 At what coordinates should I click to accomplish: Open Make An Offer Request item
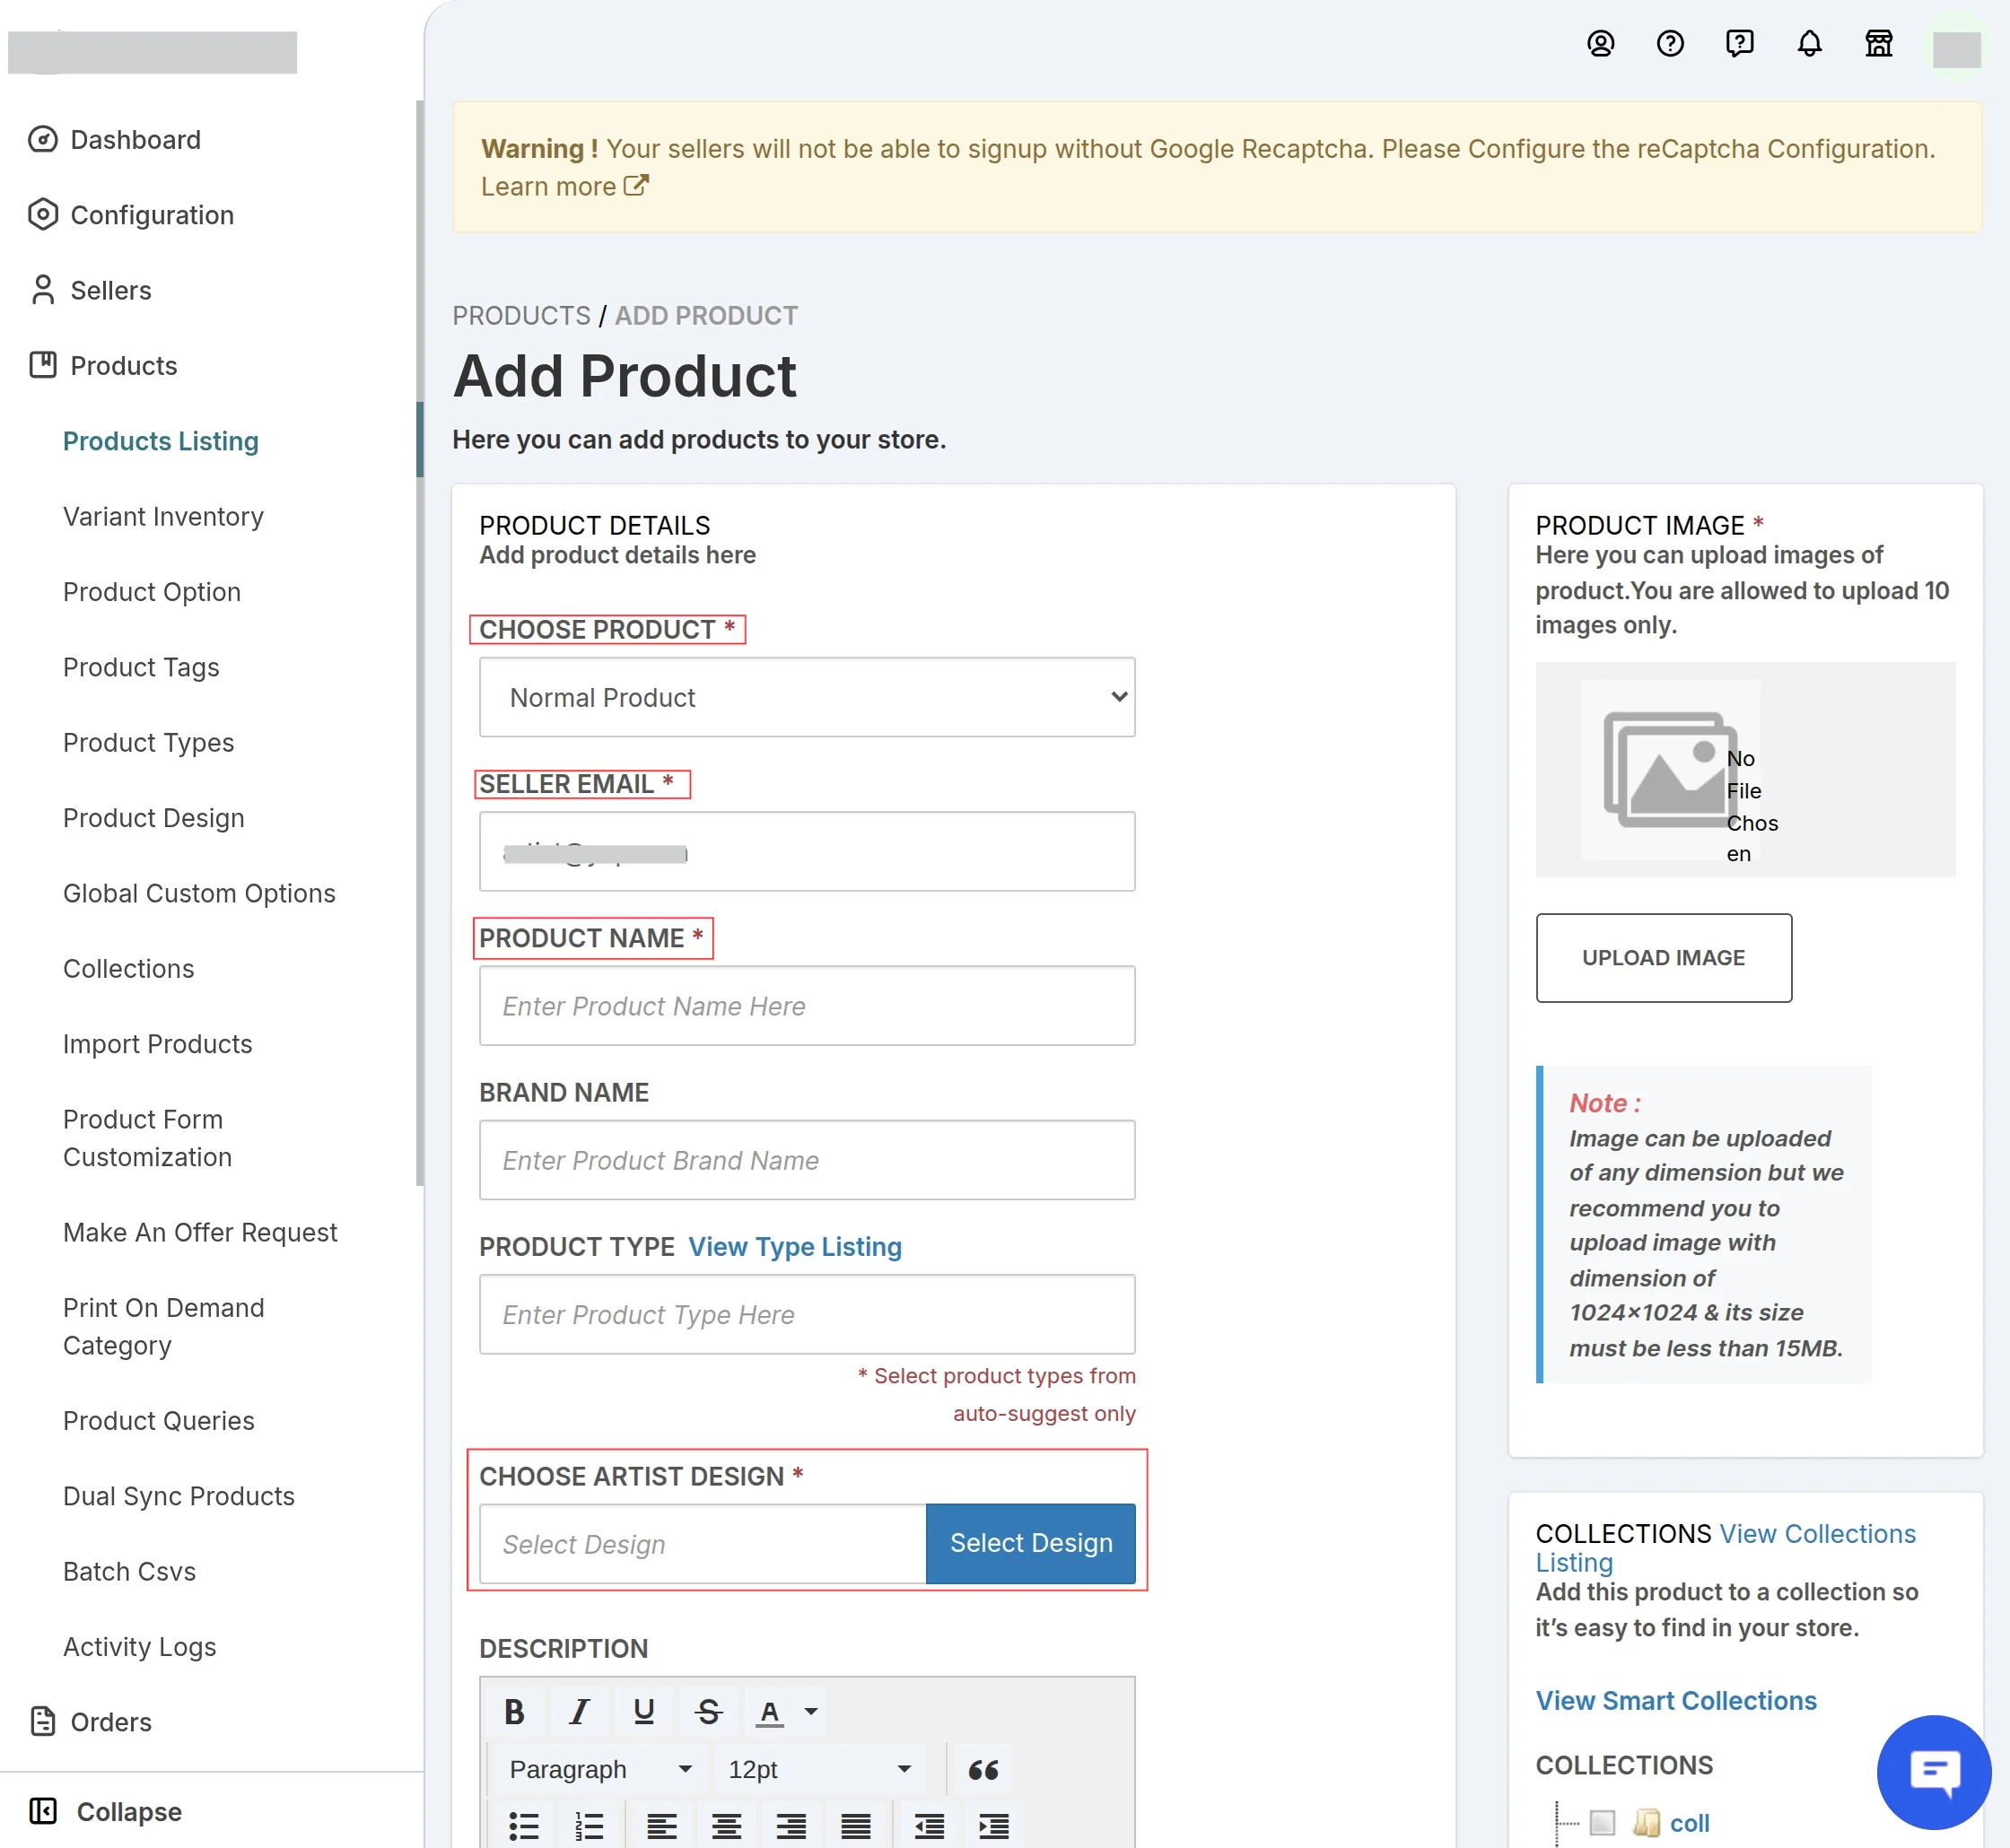click(x=200, y=1232)
